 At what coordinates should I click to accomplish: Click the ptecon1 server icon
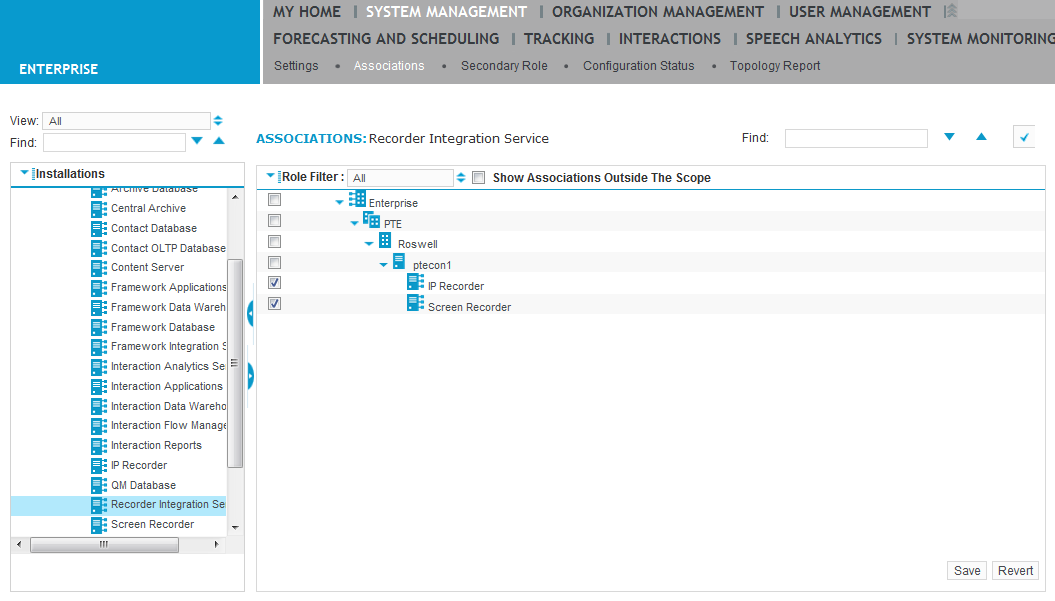(x=399, y=263)
